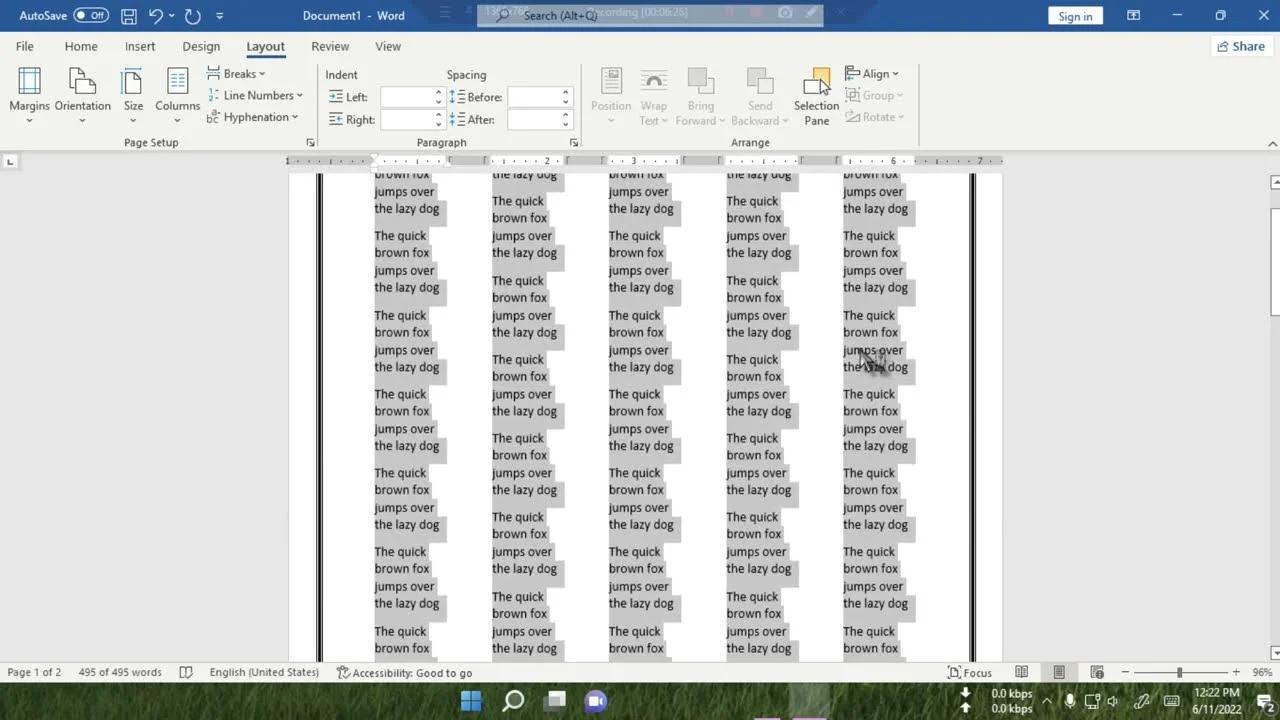Click the Undo arrow icon
The image size is (1280, 720).
155,16
